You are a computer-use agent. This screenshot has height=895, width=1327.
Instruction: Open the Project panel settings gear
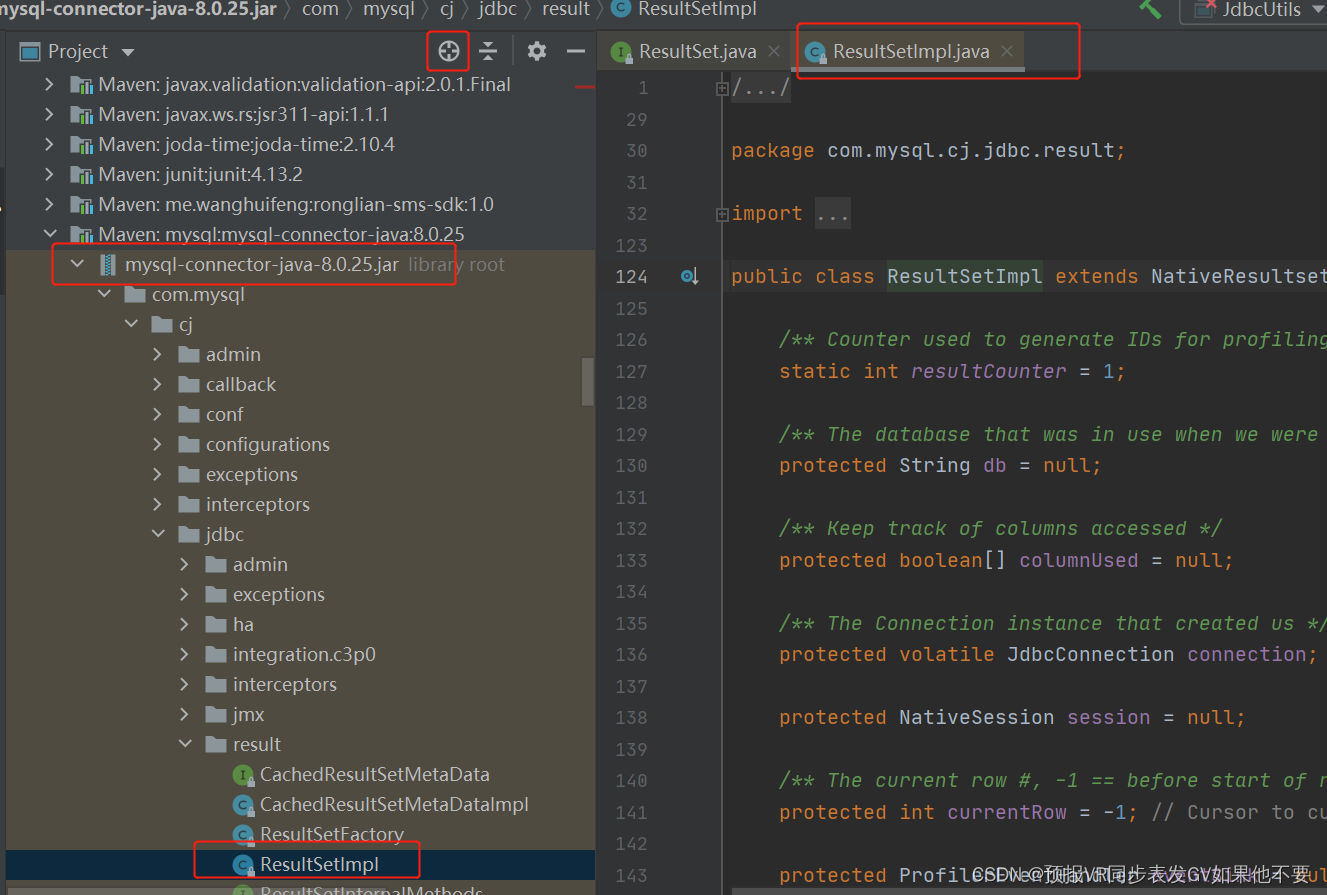[x=536, y=50]
